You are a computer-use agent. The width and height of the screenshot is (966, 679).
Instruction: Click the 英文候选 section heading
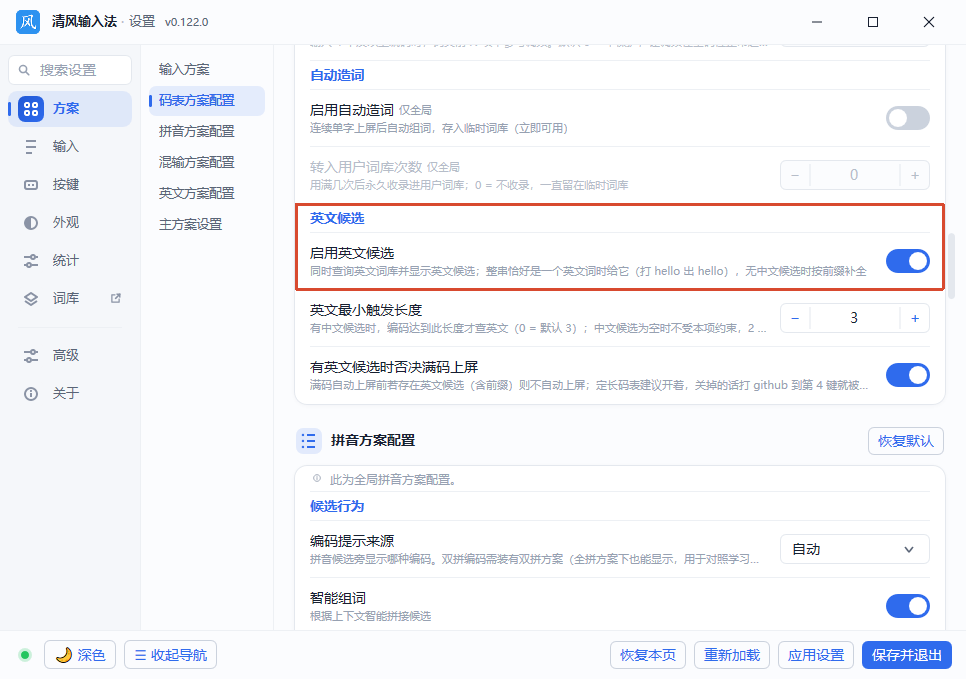(x=337, y=218)
